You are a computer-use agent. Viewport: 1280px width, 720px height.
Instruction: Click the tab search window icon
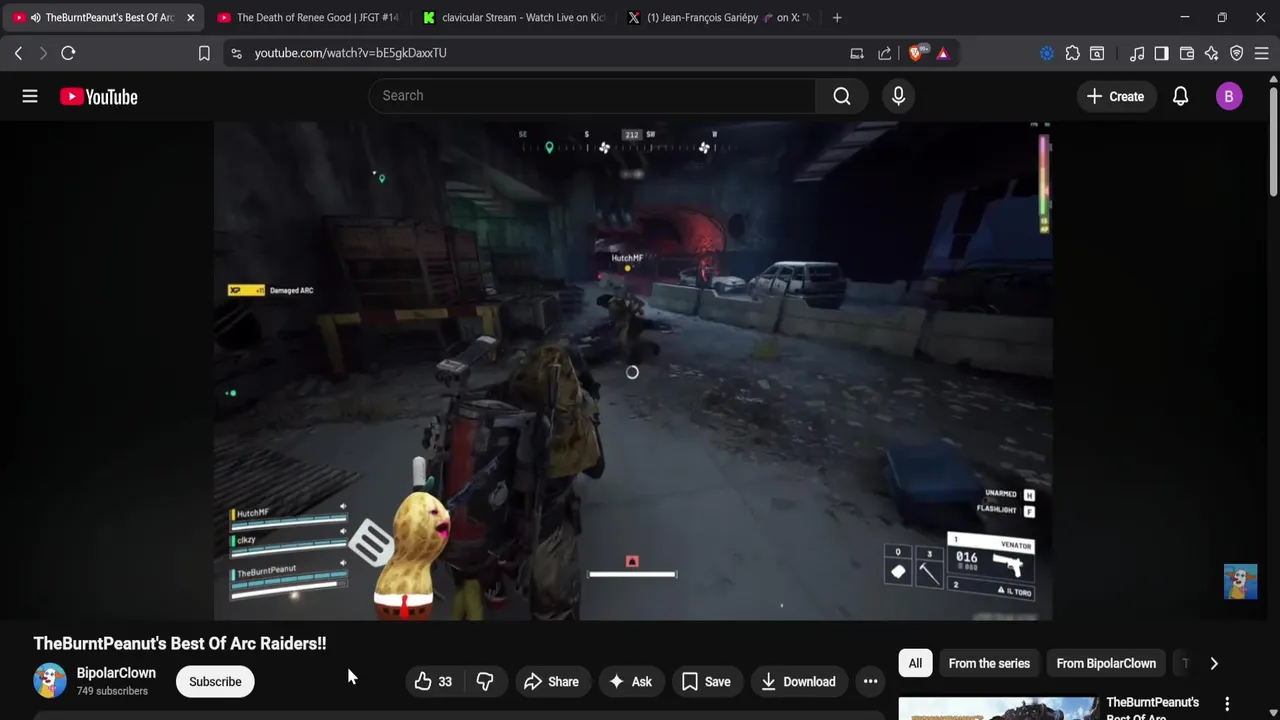pyautogui.click(x=1097, y=53)
